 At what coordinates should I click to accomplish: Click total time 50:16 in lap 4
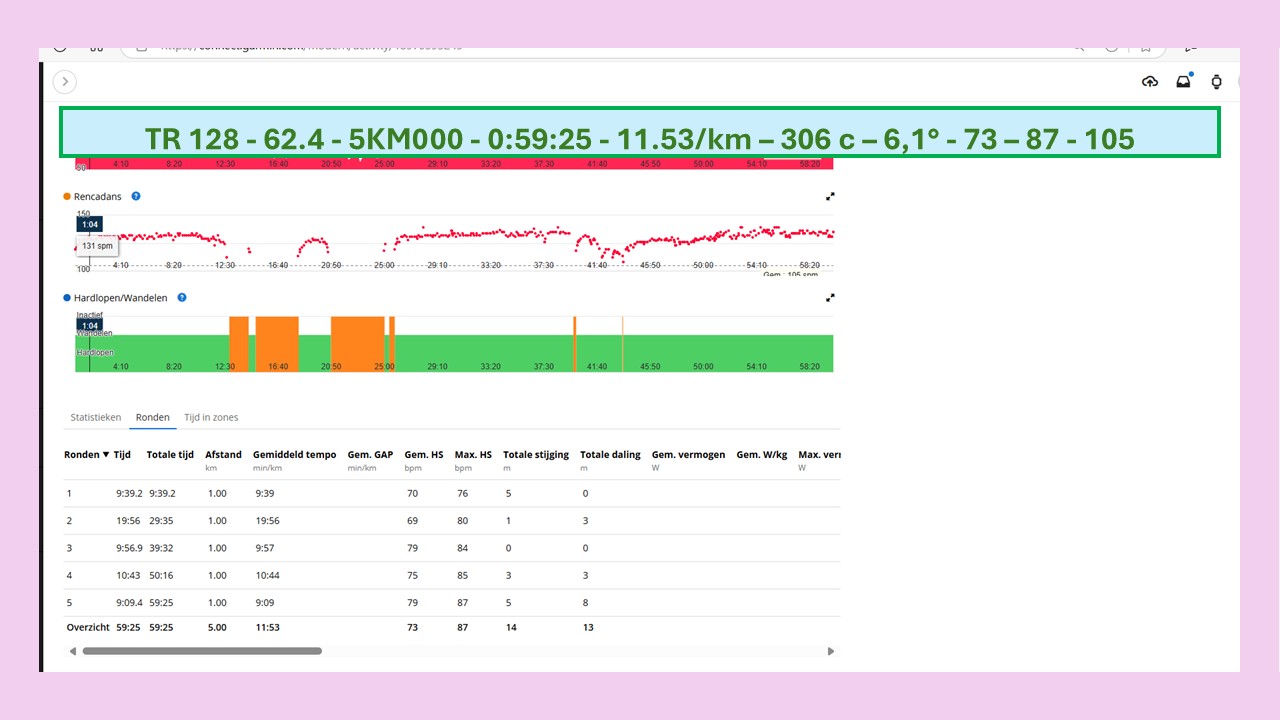(161, 575)
